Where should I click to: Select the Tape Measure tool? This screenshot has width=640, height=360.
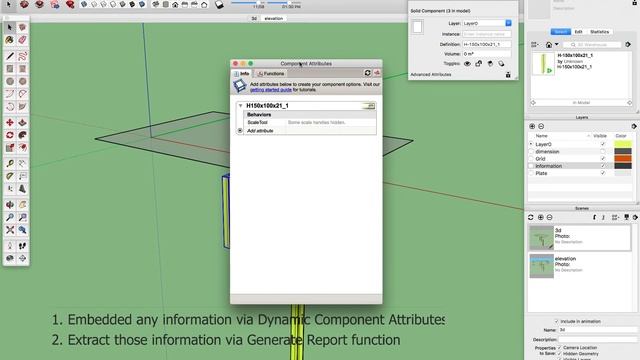click(x=10, y=164)
